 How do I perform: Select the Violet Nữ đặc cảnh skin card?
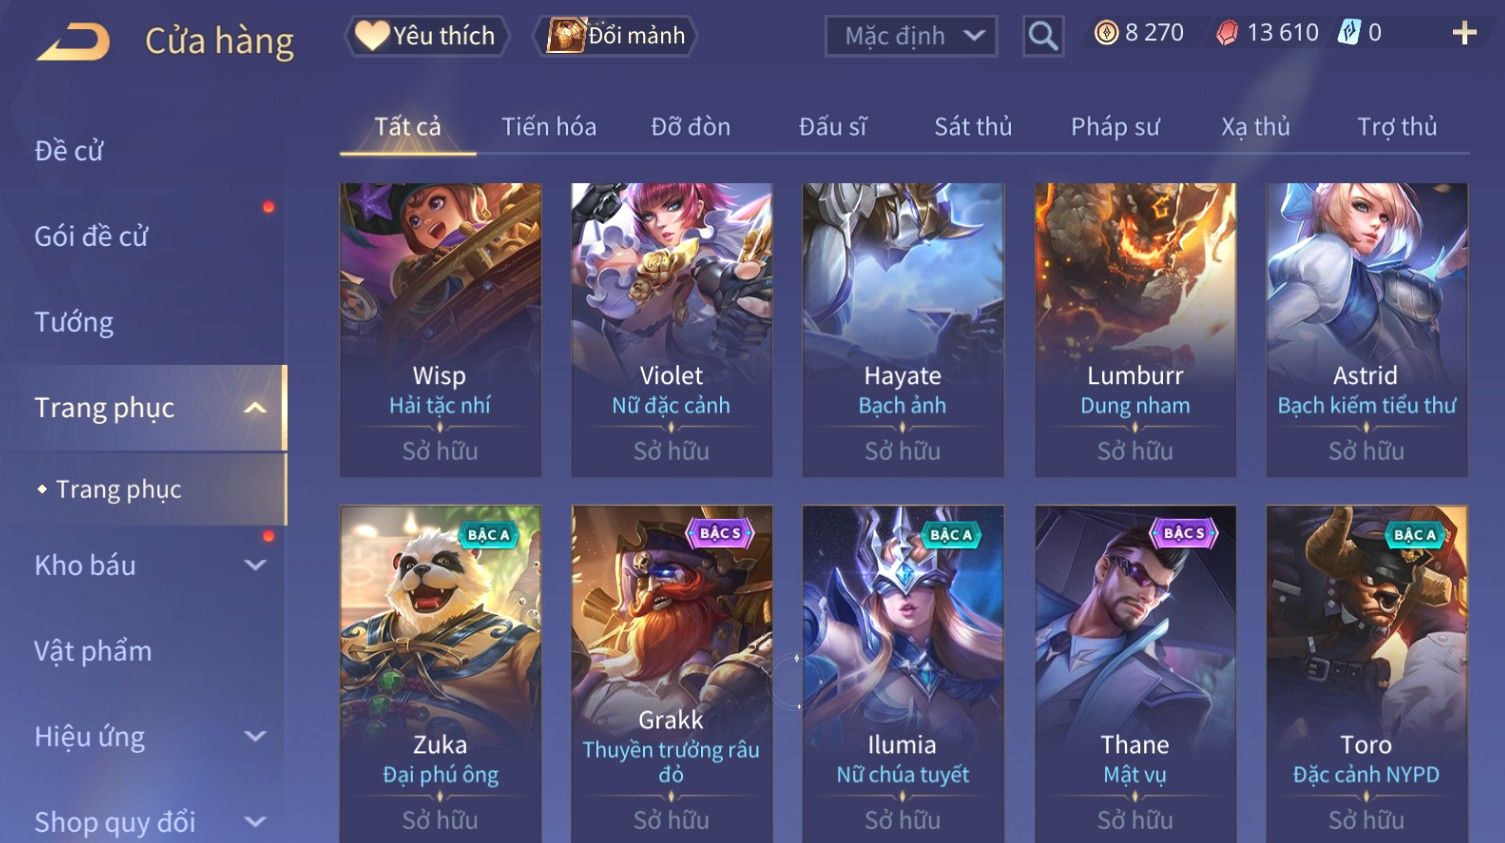click(x=671, y=329)
